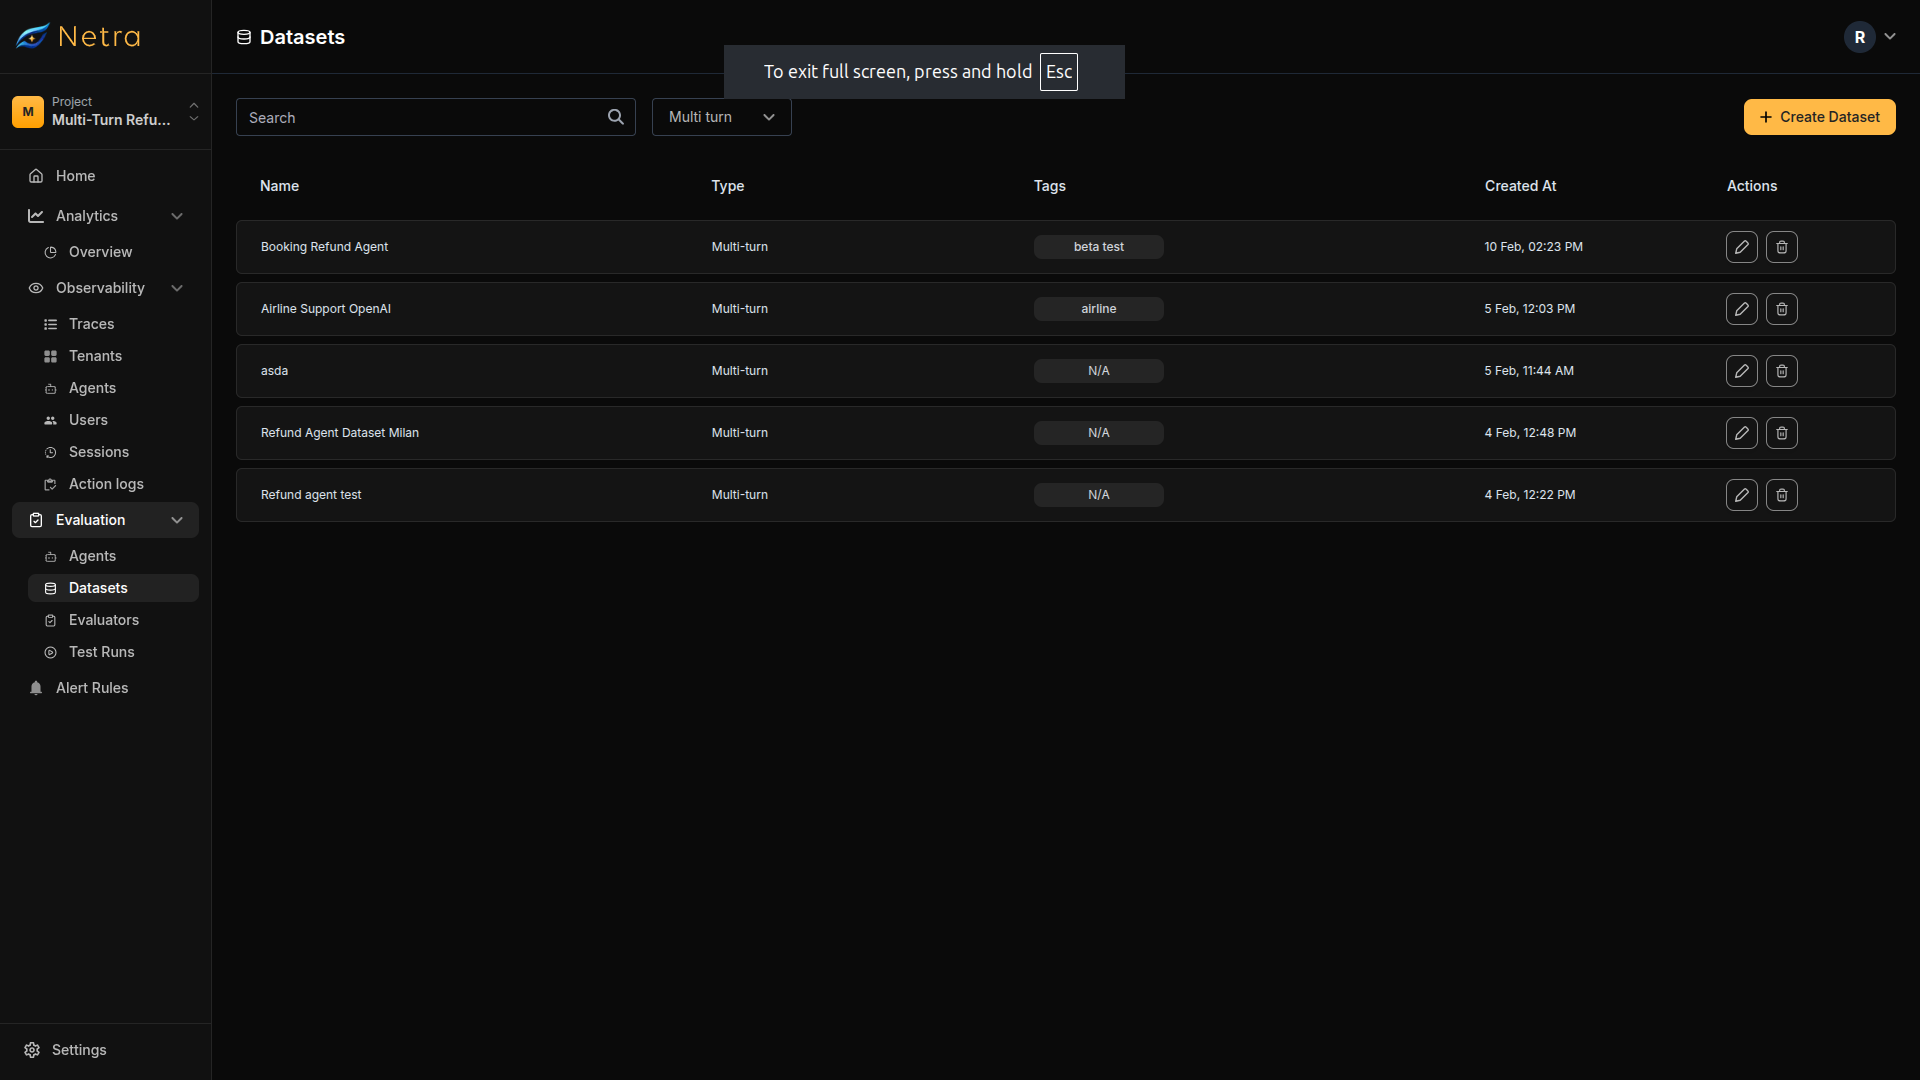1920x1080 pixels.
Task: Switch to the Datasets view in sidebar
Action: click(x=97, y=588)
